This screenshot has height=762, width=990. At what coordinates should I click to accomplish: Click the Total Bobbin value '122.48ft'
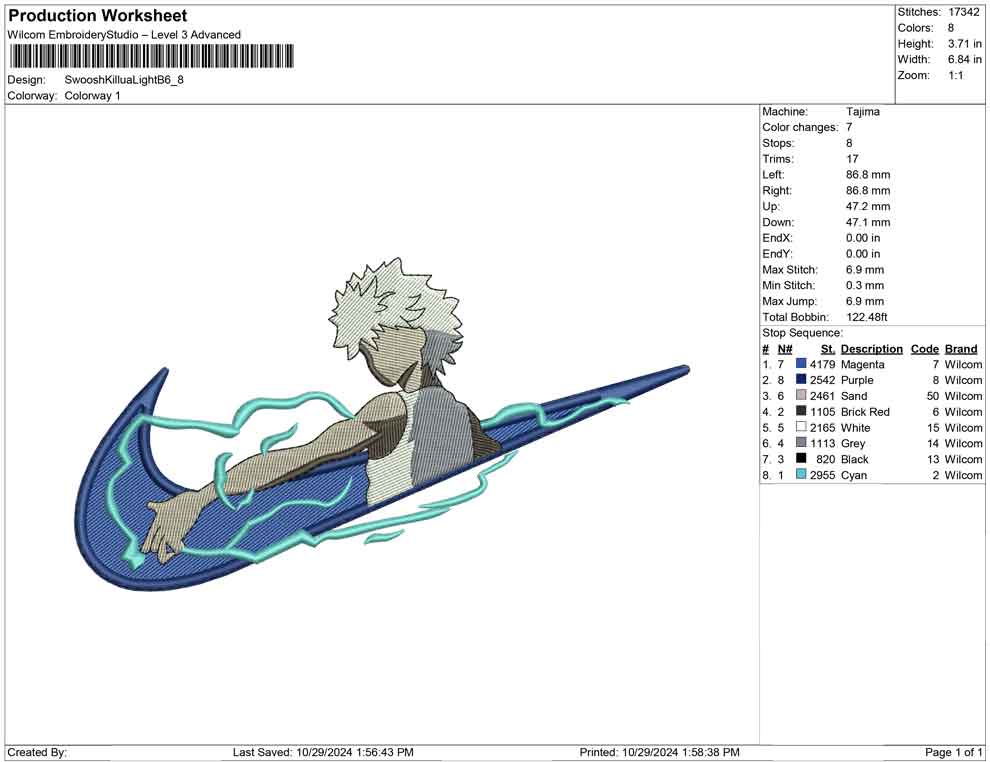867,317
